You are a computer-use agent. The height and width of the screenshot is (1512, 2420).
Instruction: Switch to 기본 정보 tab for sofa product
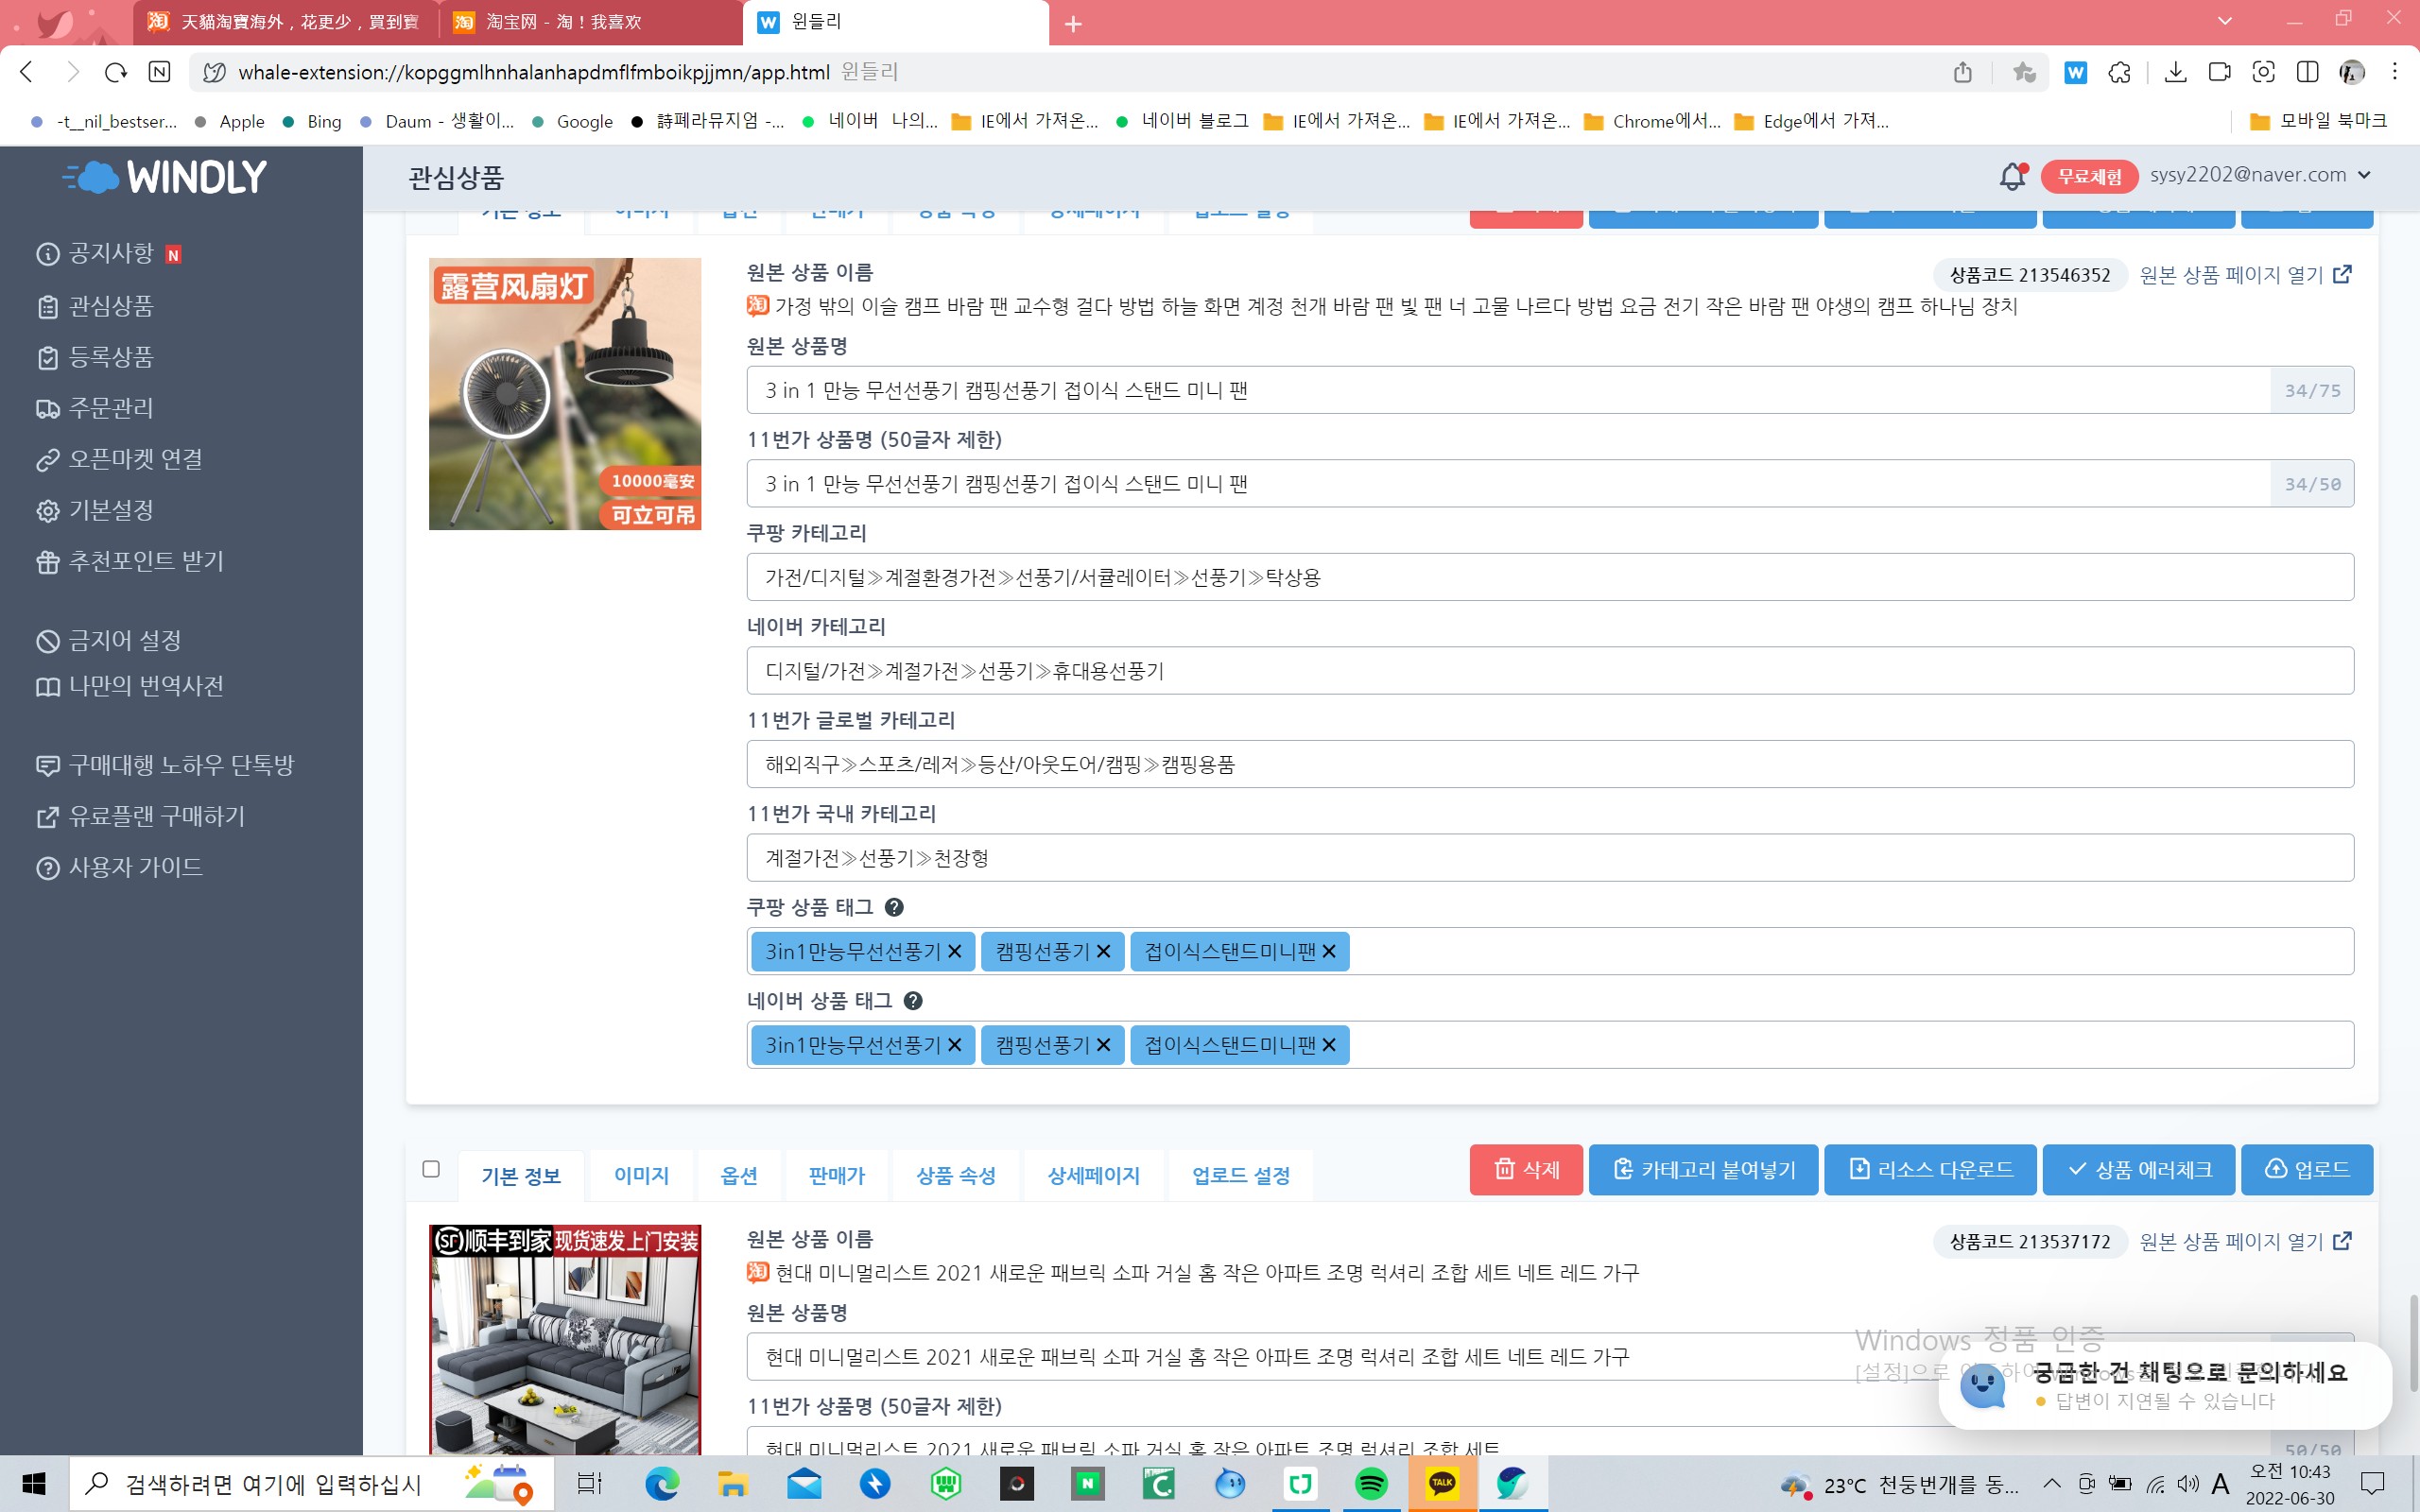pos(521,1176)
